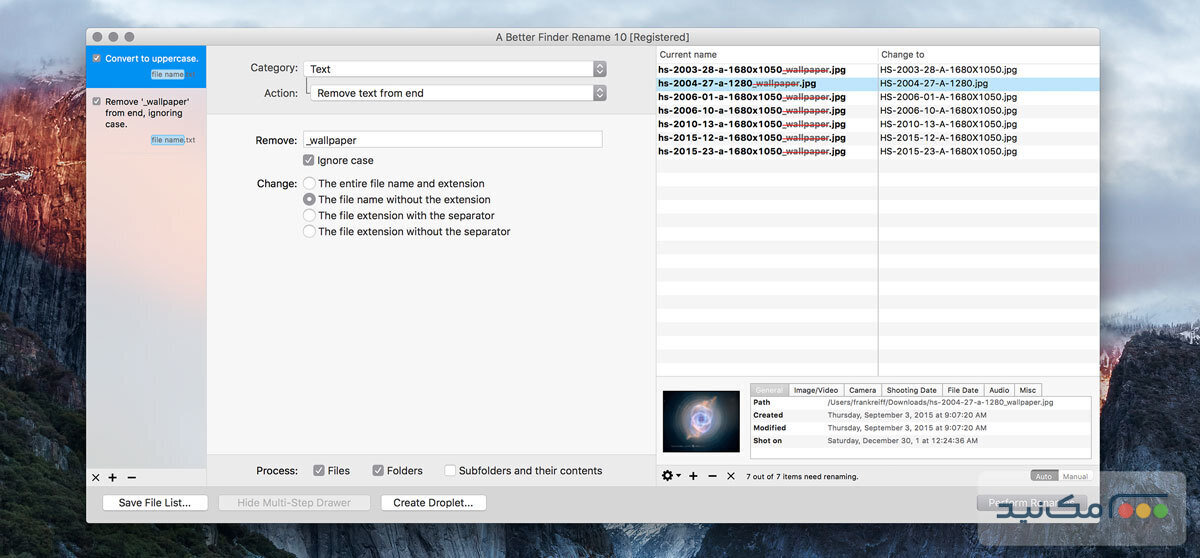Image resolution: width=1200 pixels, height=558 pixels.
Task: Delete all steps using X icon under step list
Action: [96, 478]
